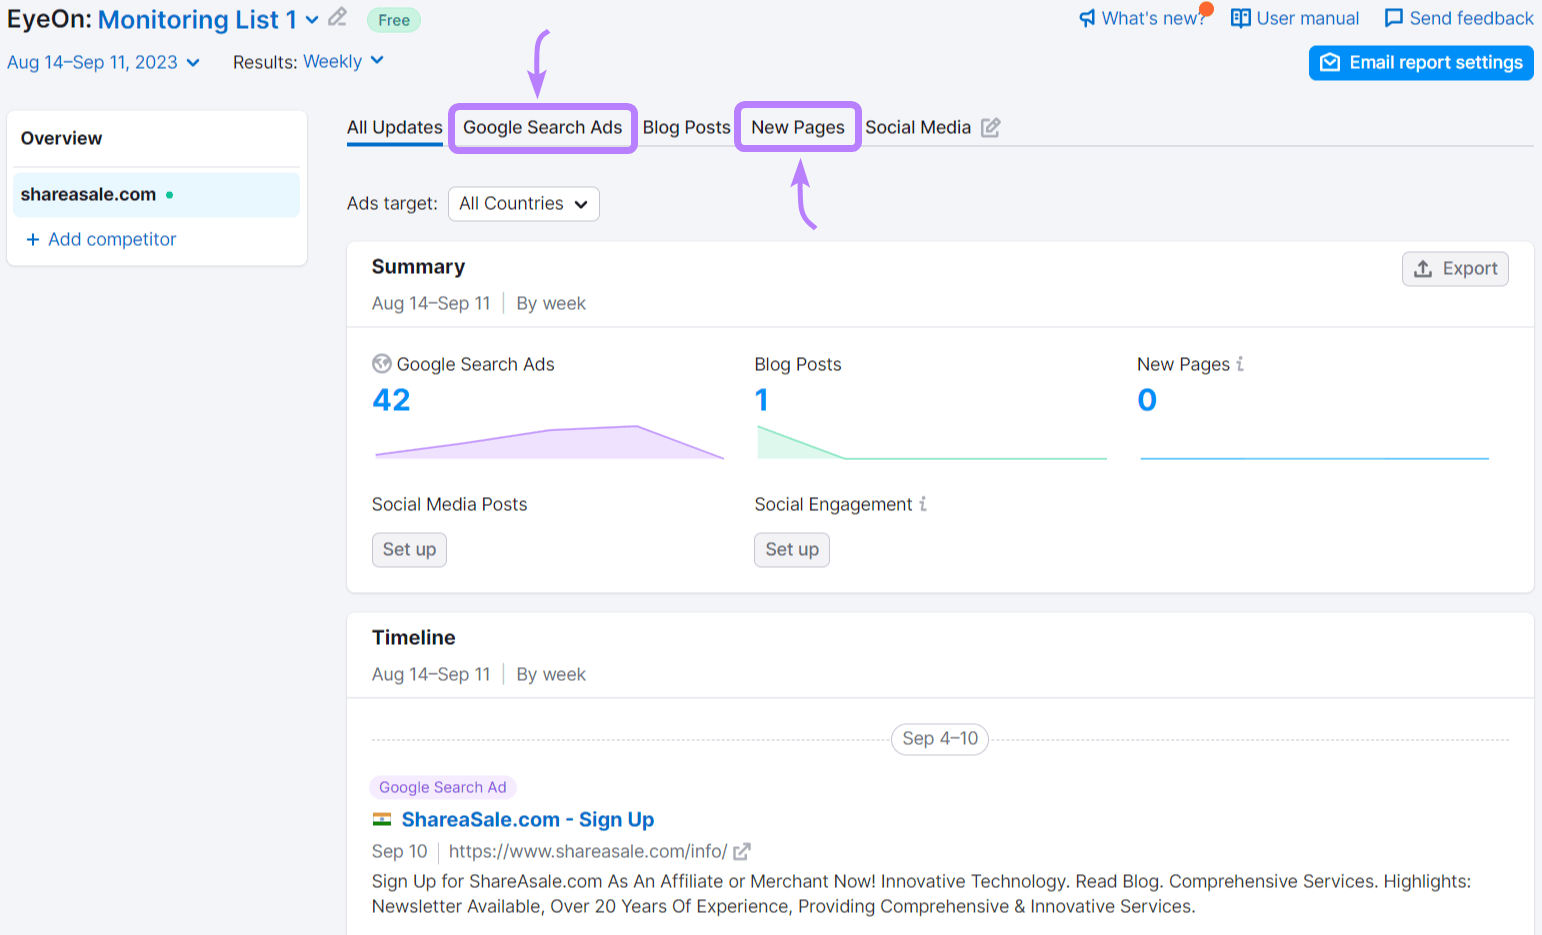Open the User manual
This screenshot has height=935, width=1542.
(1294, 17)
